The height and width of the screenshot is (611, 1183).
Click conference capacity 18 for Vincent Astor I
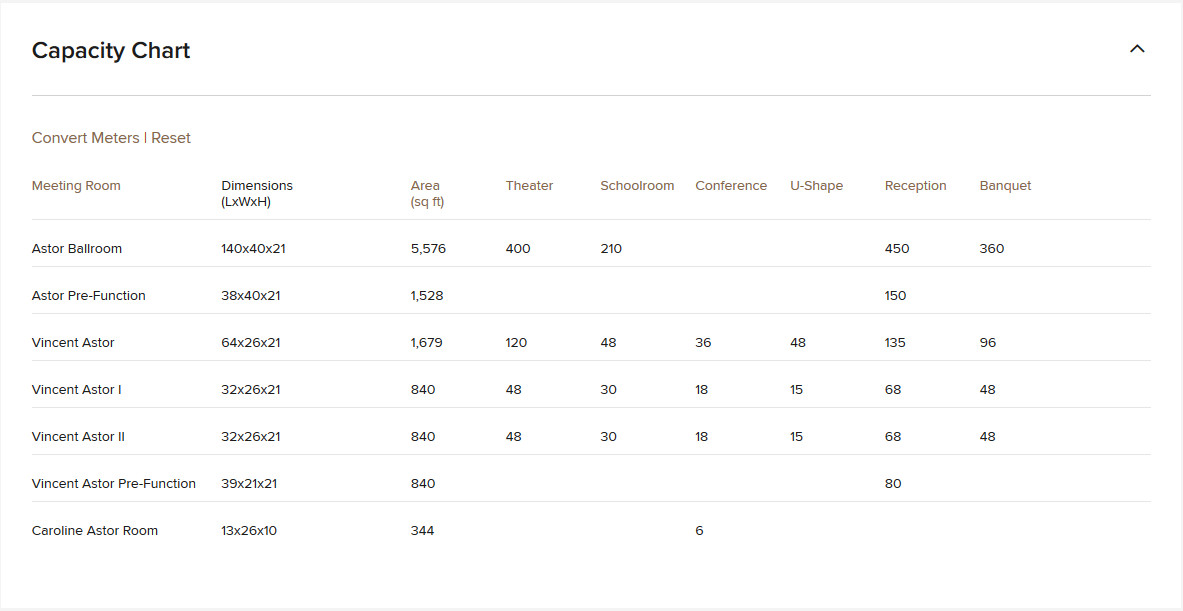coord(702,390)
